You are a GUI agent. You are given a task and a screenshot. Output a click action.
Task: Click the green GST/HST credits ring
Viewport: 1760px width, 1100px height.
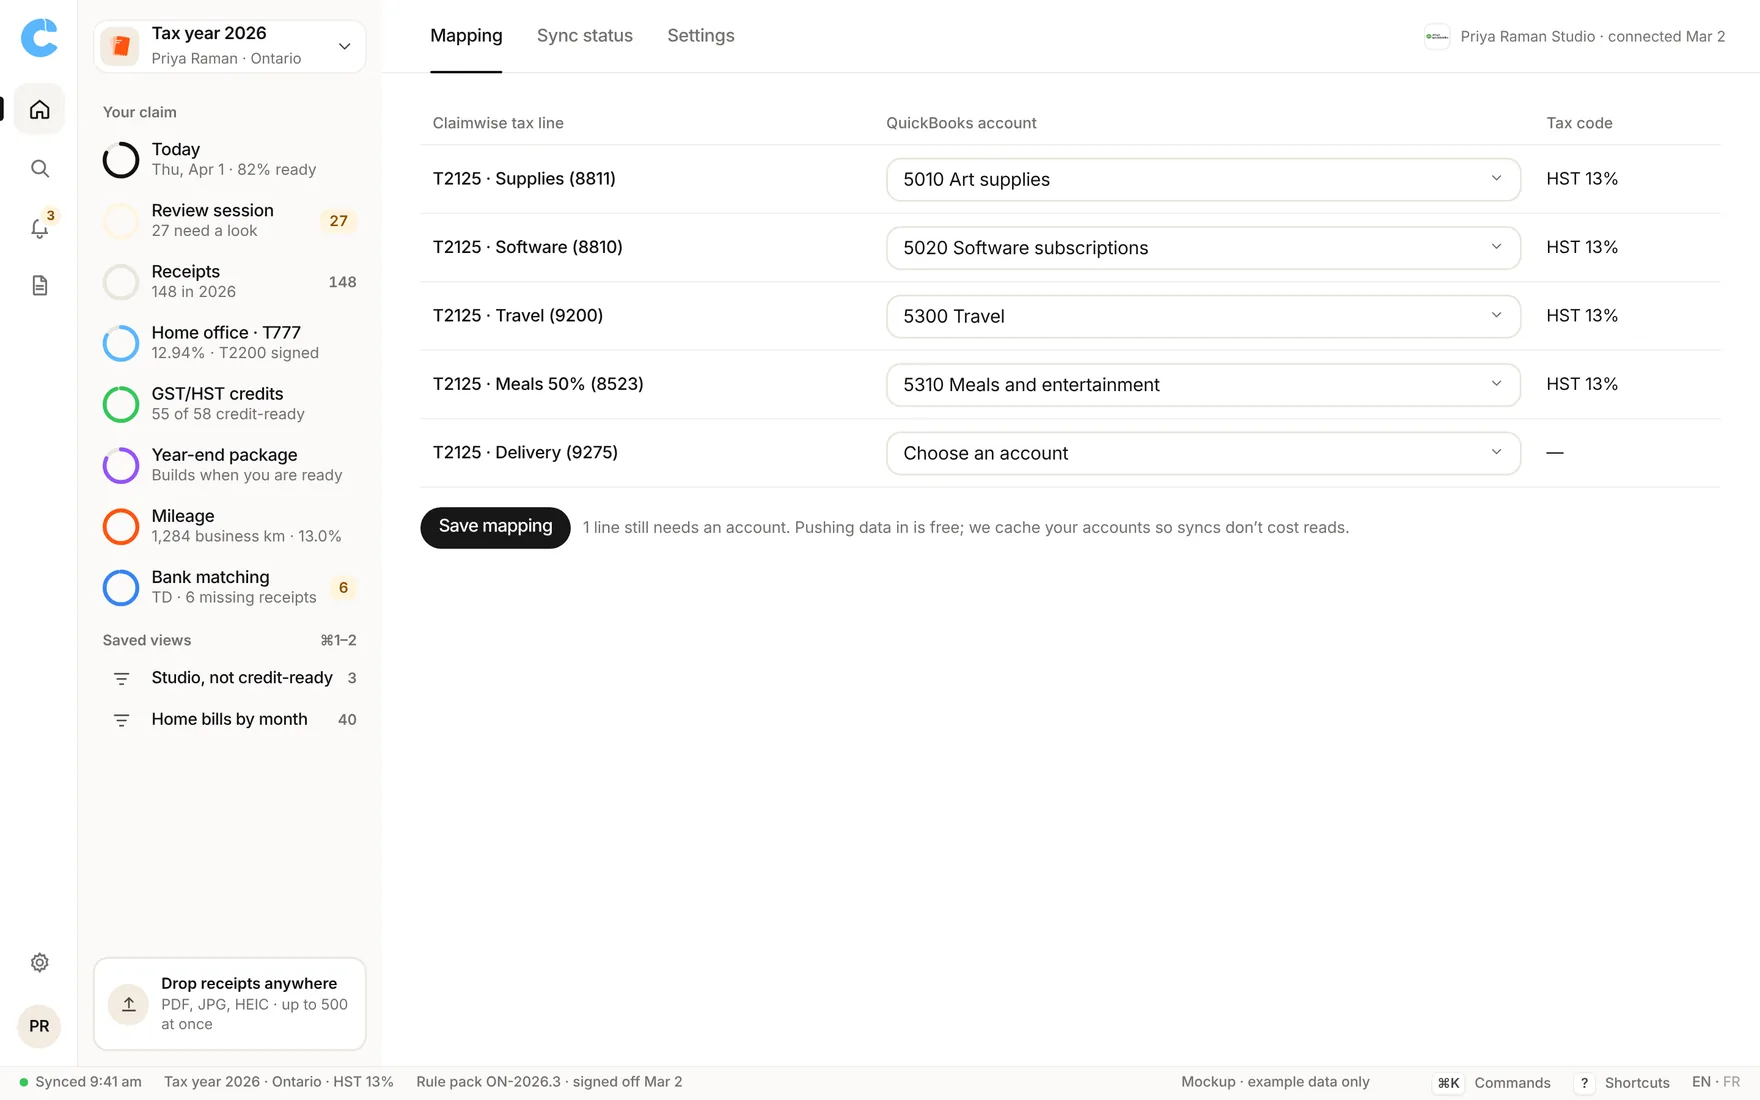(121, 404)
